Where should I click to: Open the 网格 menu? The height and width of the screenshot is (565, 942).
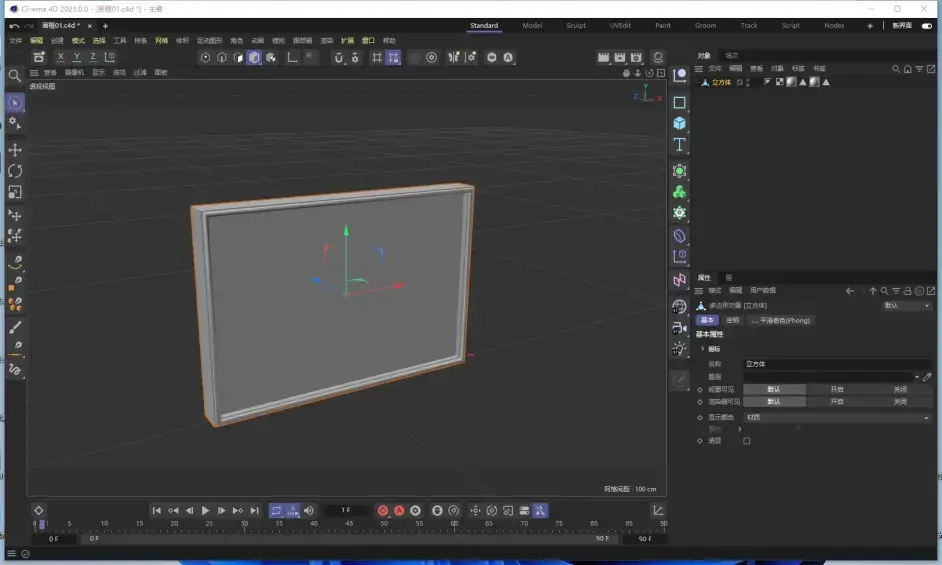(161, 41)
